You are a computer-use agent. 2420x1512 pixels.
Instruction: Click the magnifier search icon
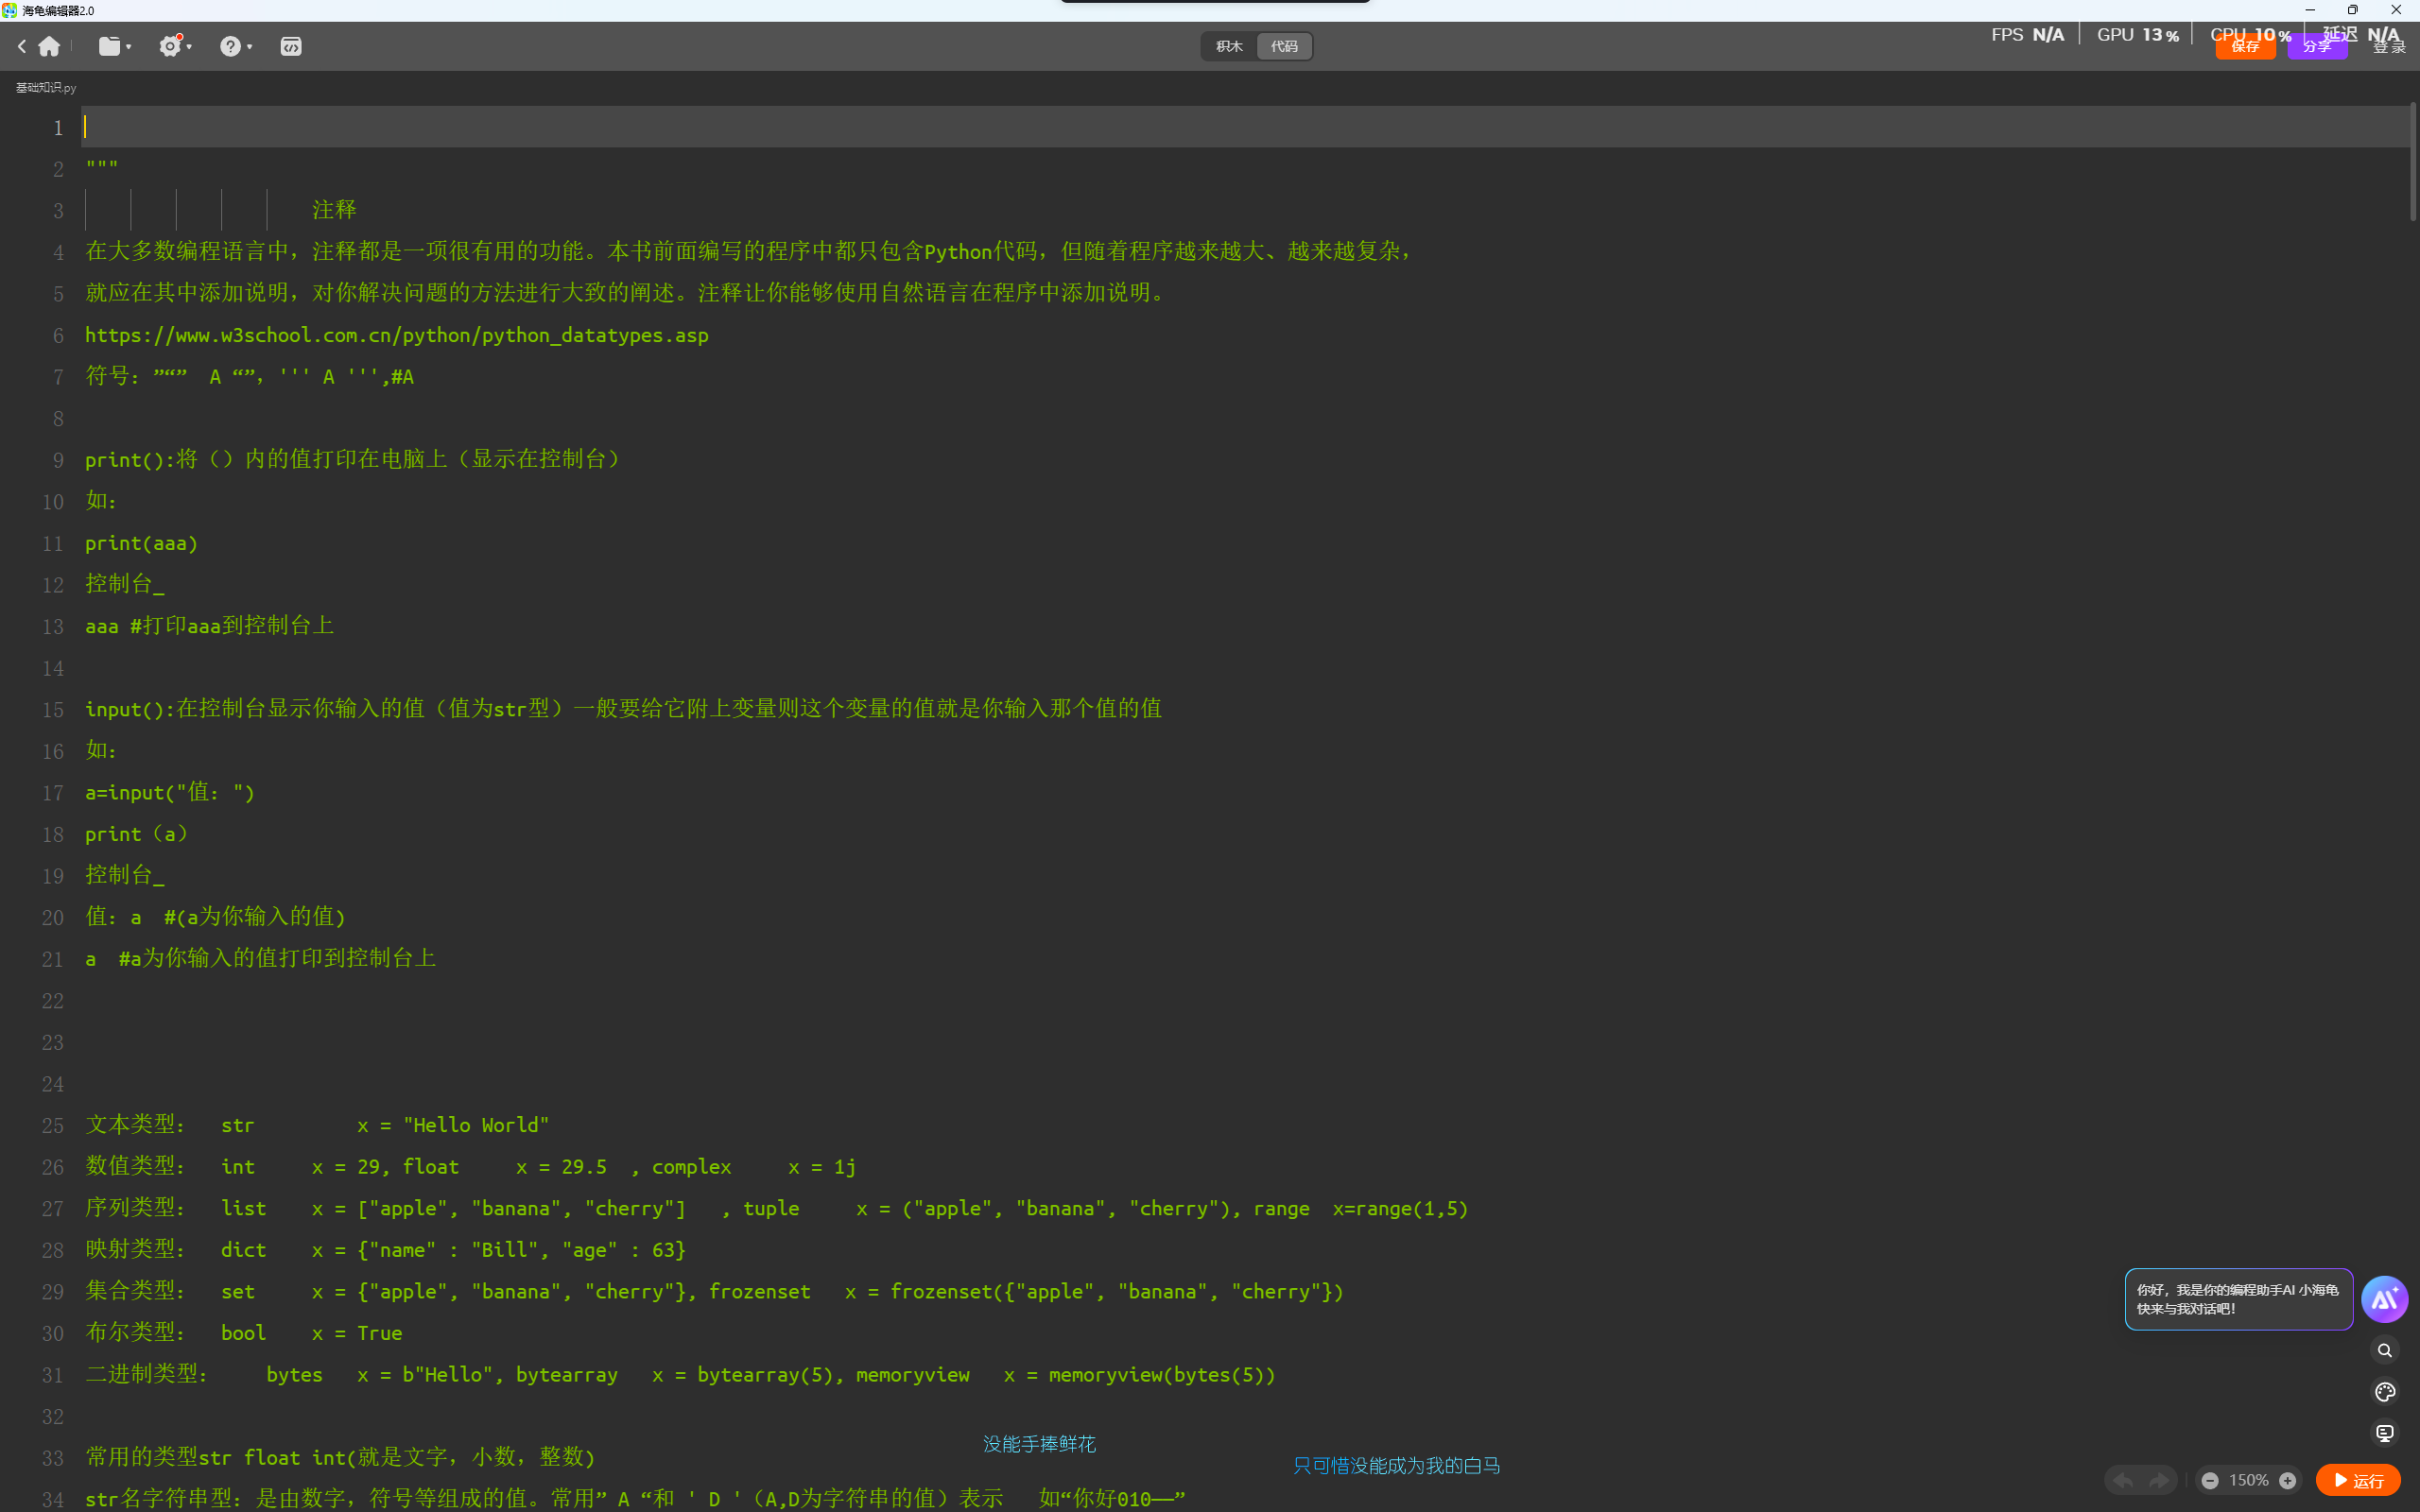[x=2384, y=1350]
